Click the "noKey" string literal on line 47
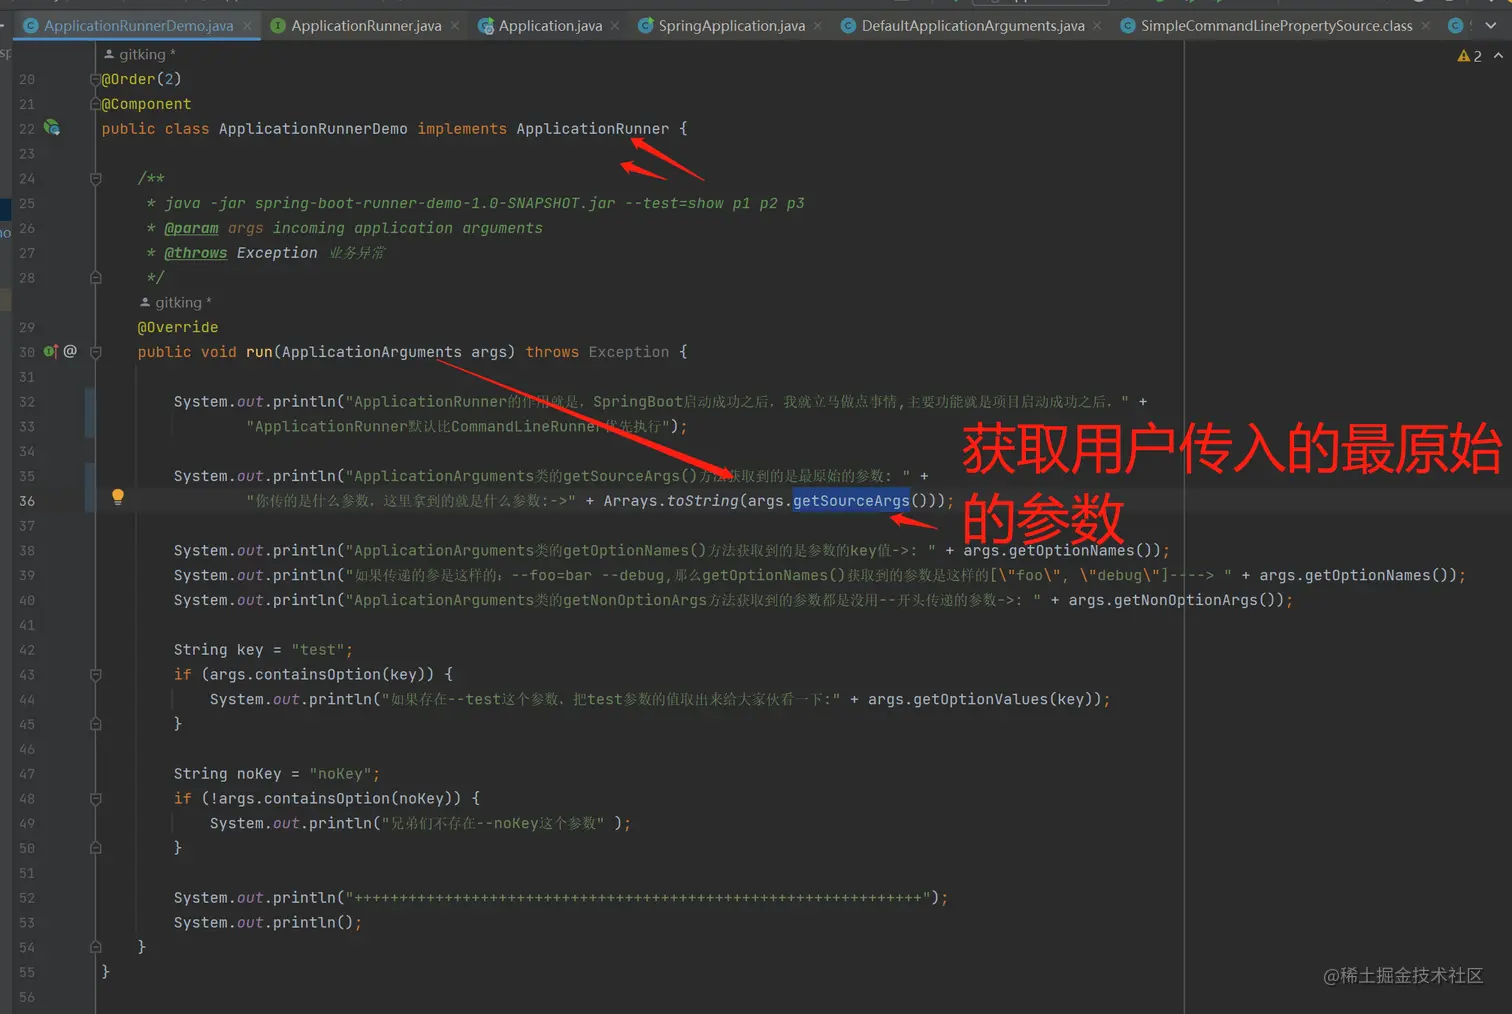The width and height of the screenshot is (1512, 1014). [340, 773]
